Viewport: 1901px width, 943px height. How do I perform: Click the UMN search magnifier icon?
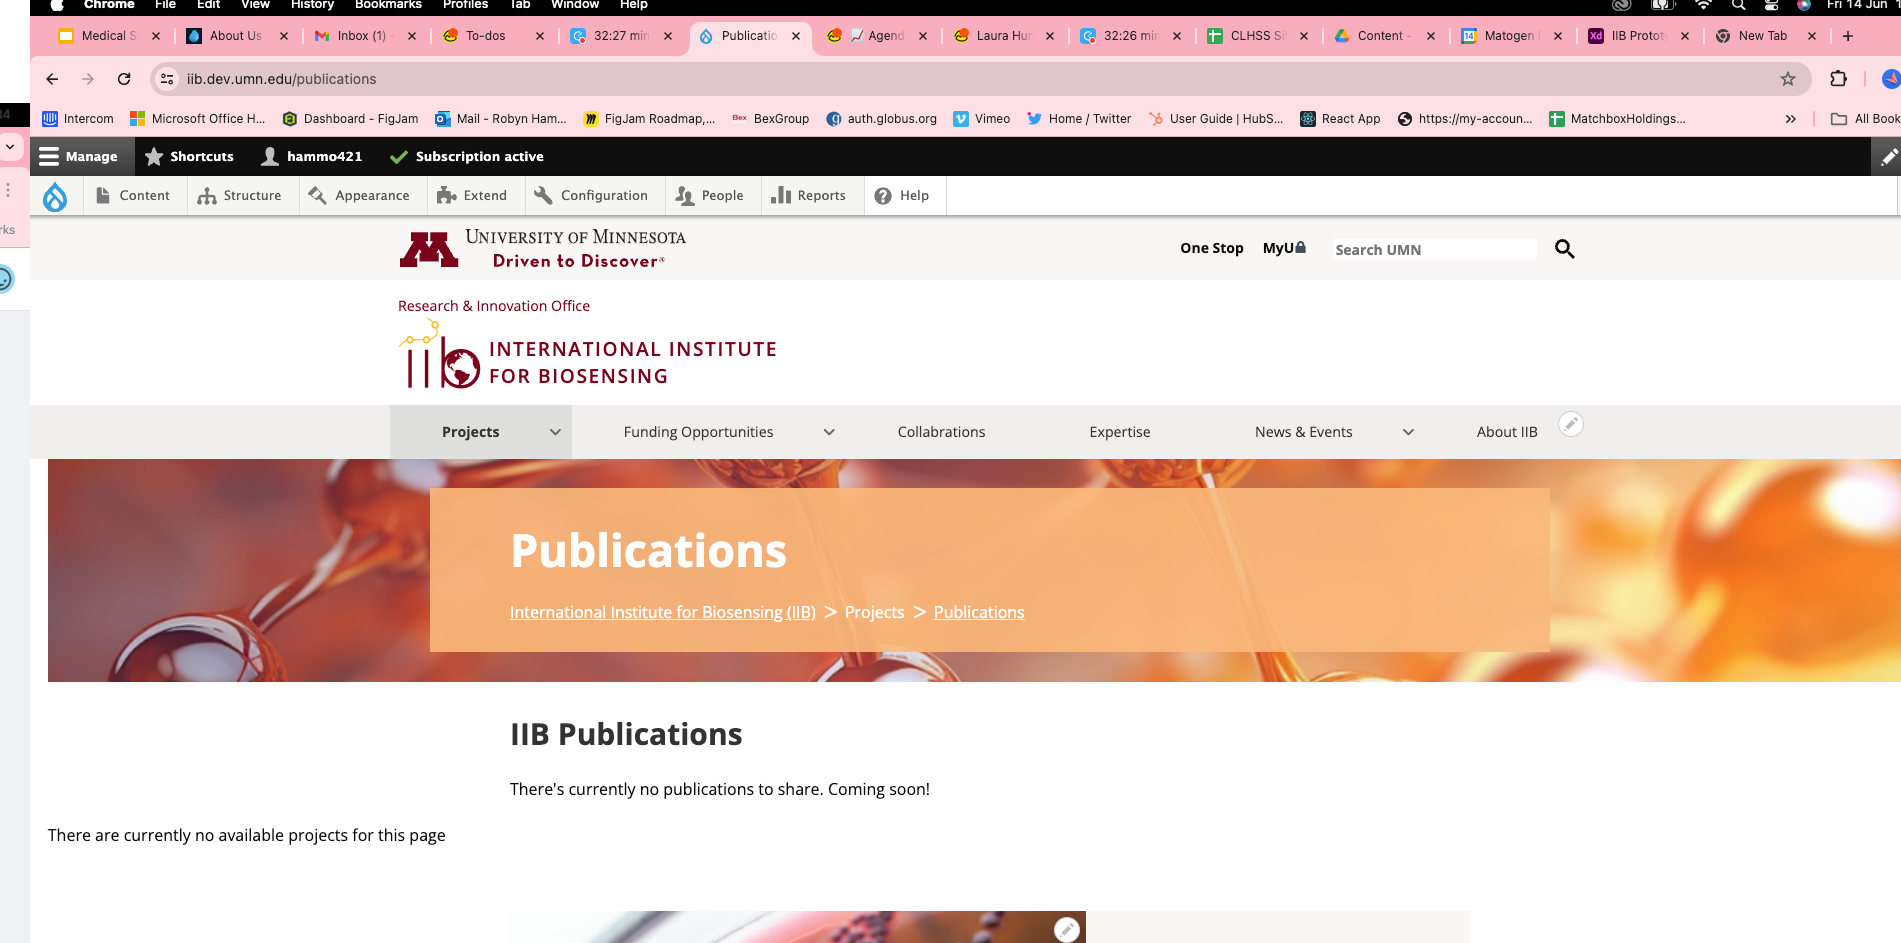coord(1564,249)
